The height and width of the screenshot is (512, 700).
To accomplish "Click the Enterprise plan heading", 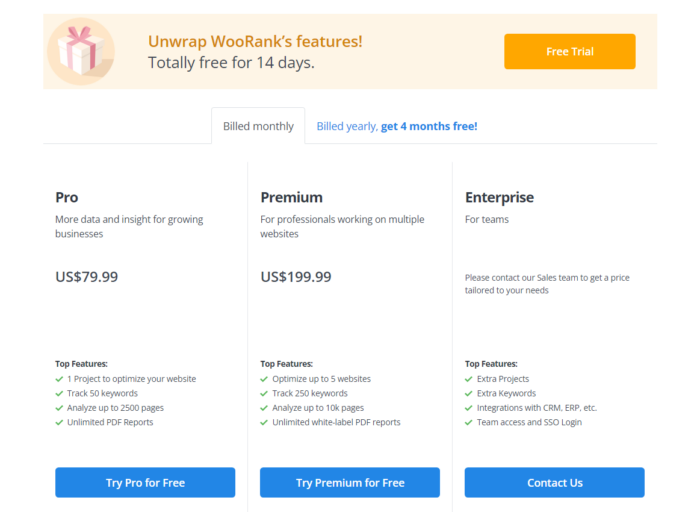I will click(x=499, y=197).
